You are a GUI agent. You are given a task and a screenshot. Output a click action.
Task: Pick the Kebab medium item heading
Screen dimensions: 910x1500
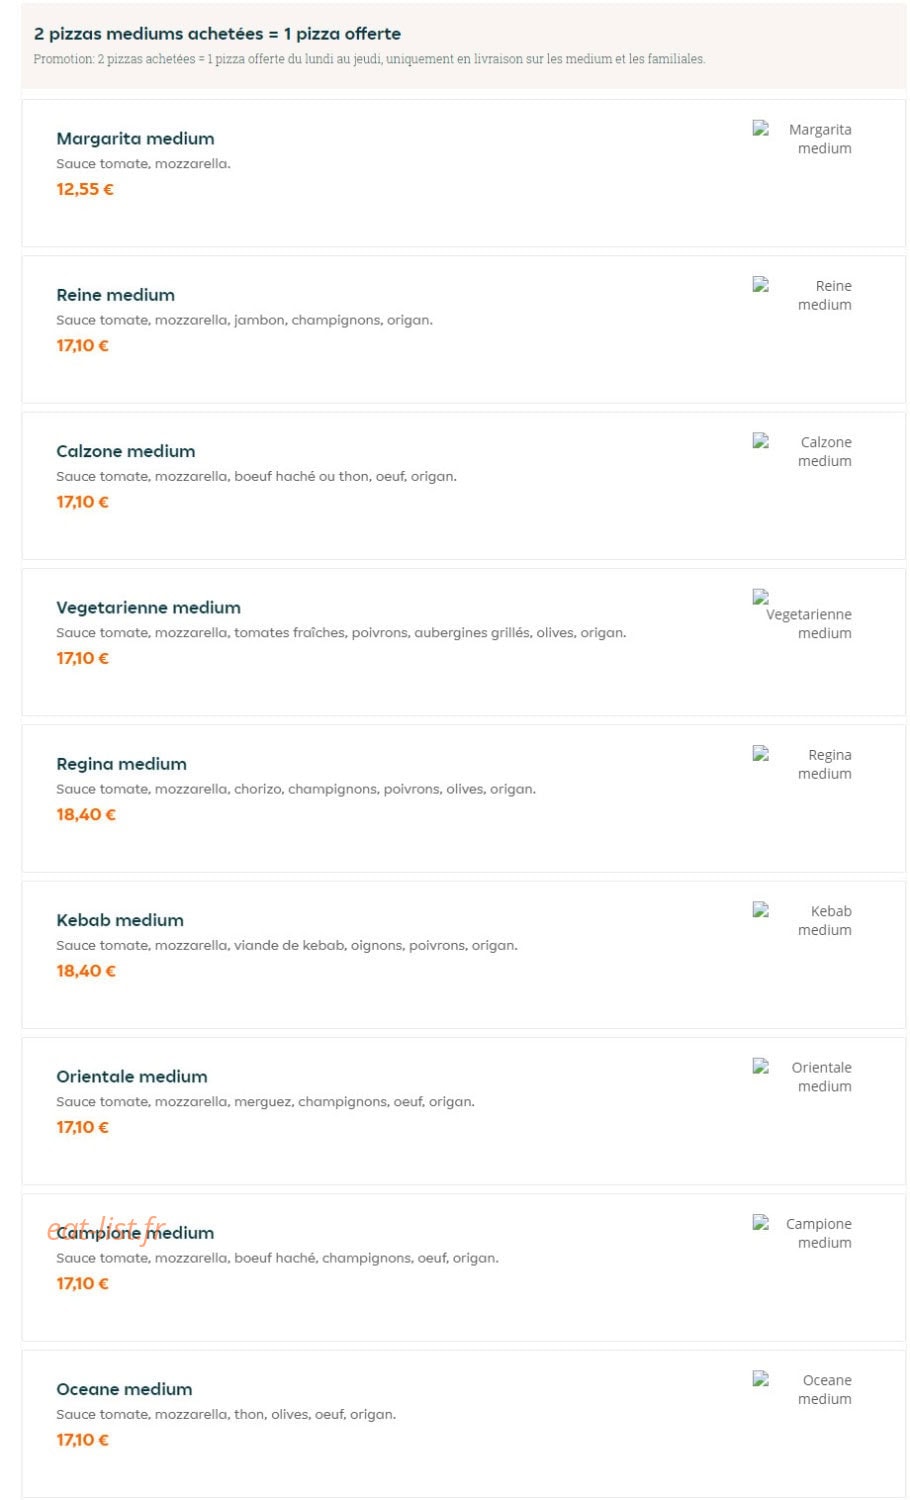coord(120,920)
